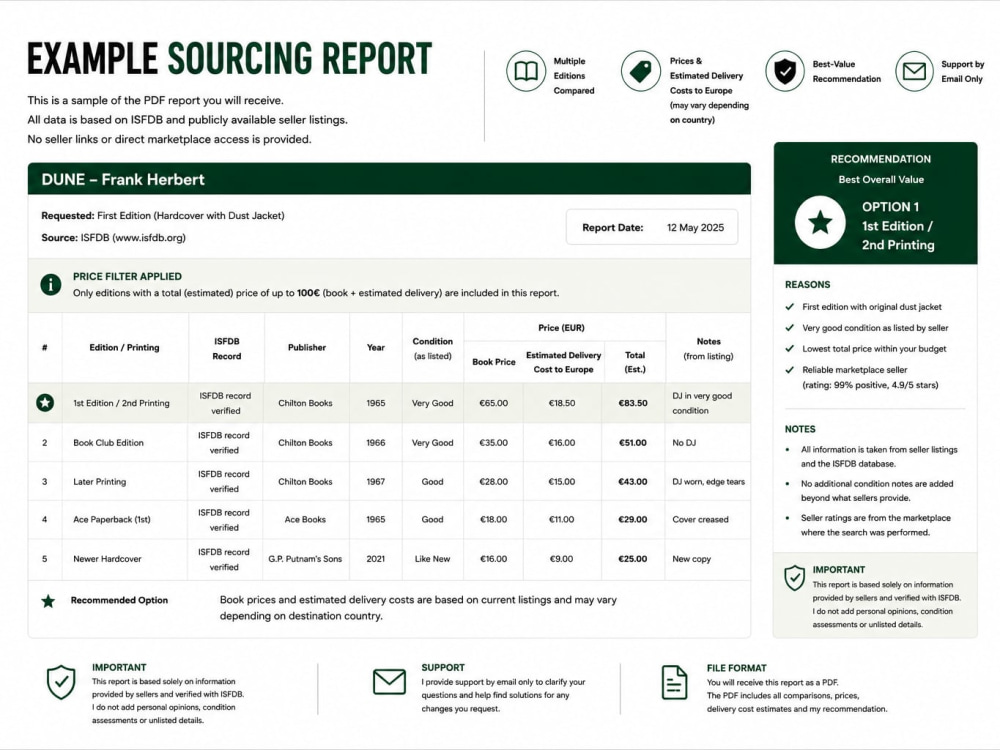The image size is (1000, 750).
Task: Click the €18.50 delivery cost cell
Action: pyautogui.click(x=562, y=403)
